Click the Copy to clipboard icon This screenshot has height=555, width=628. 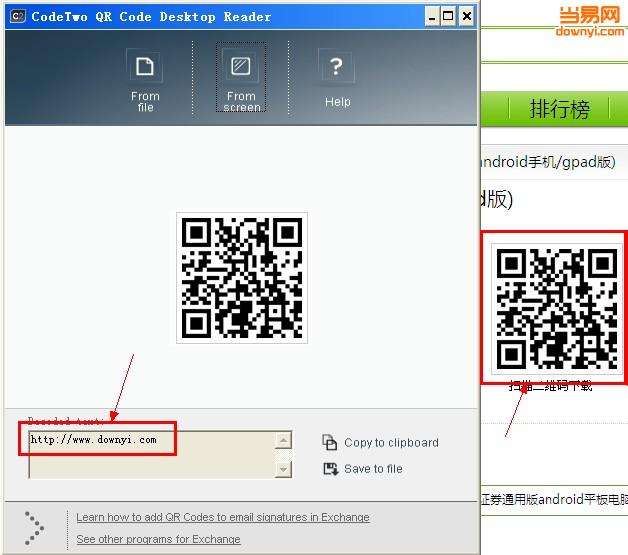[x=330, y=442]
